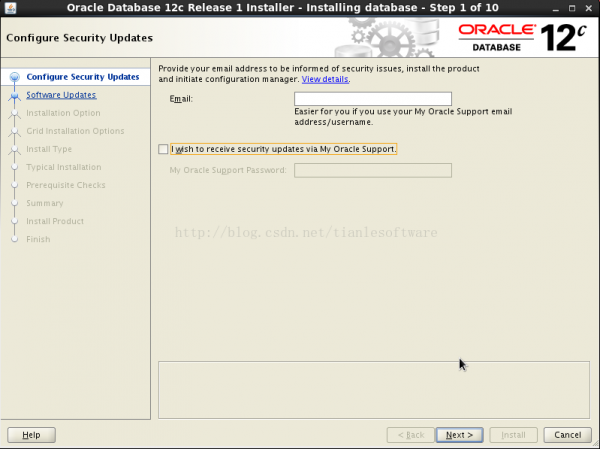Click the Summary step label
Viewport: 600px width, 449px height.
(x=44, y=203)
